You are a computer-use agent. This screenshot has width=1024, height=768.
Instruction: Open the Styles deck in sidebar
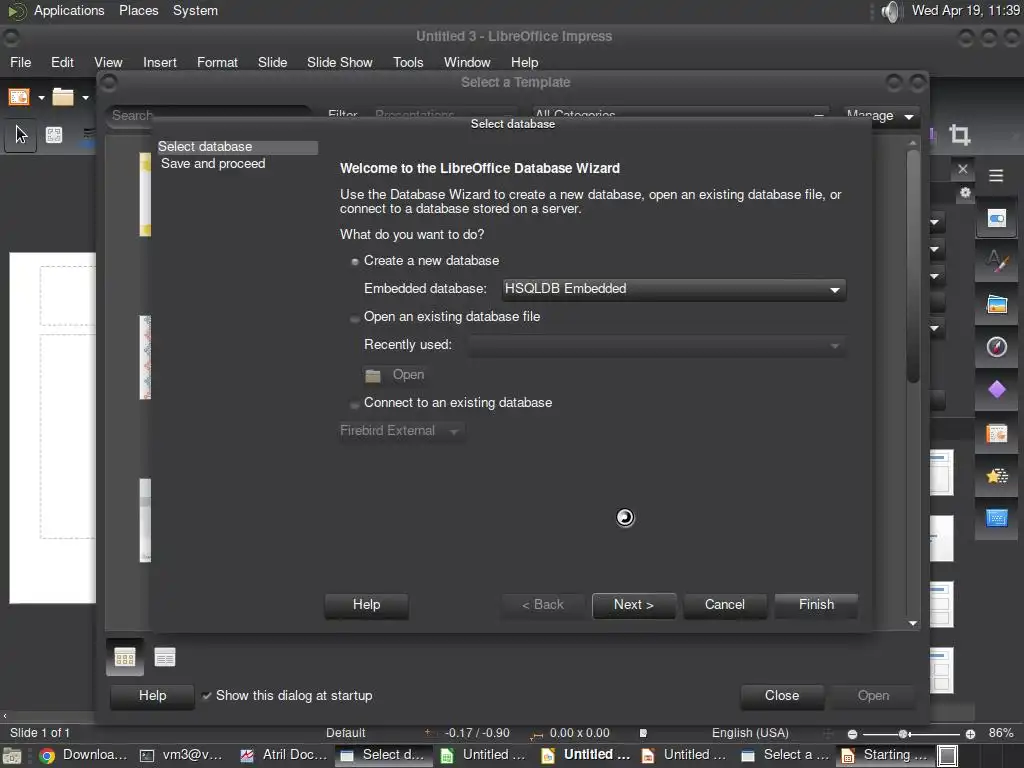[997, 262]
